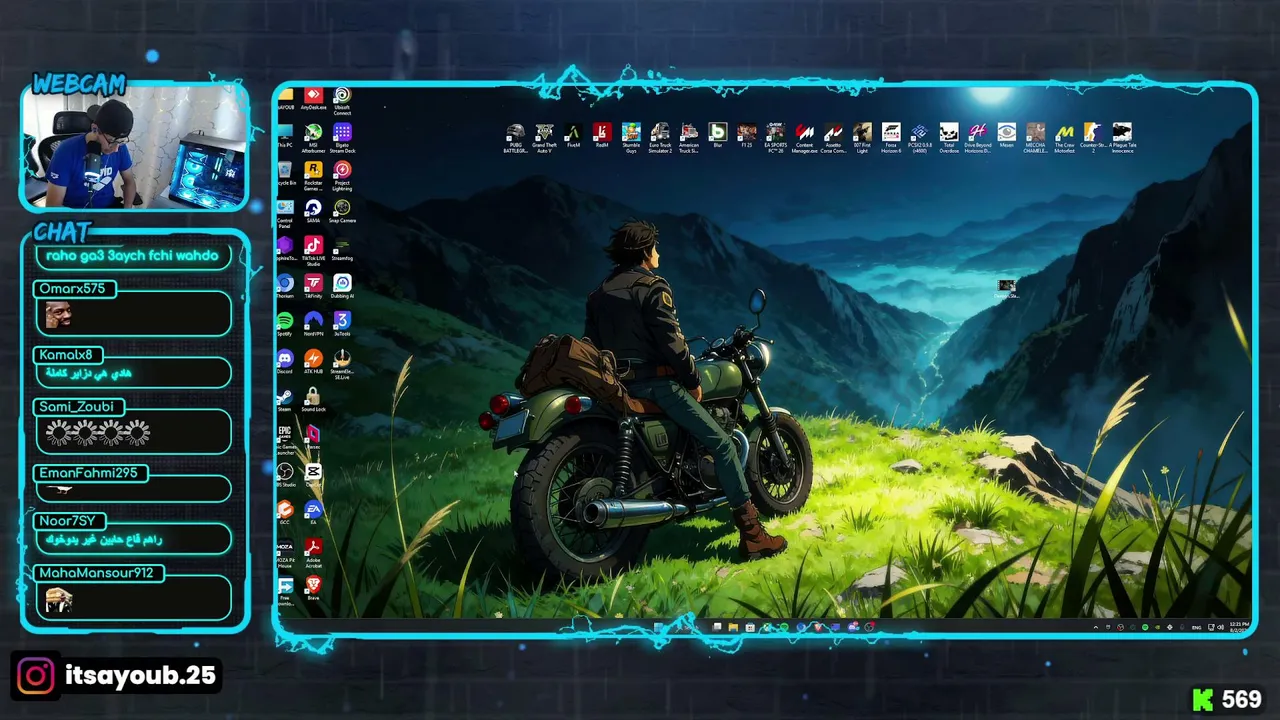Select the Spotify desktop icon
1280x720 pixels.
pyautogui.click(x=285, y=324)
